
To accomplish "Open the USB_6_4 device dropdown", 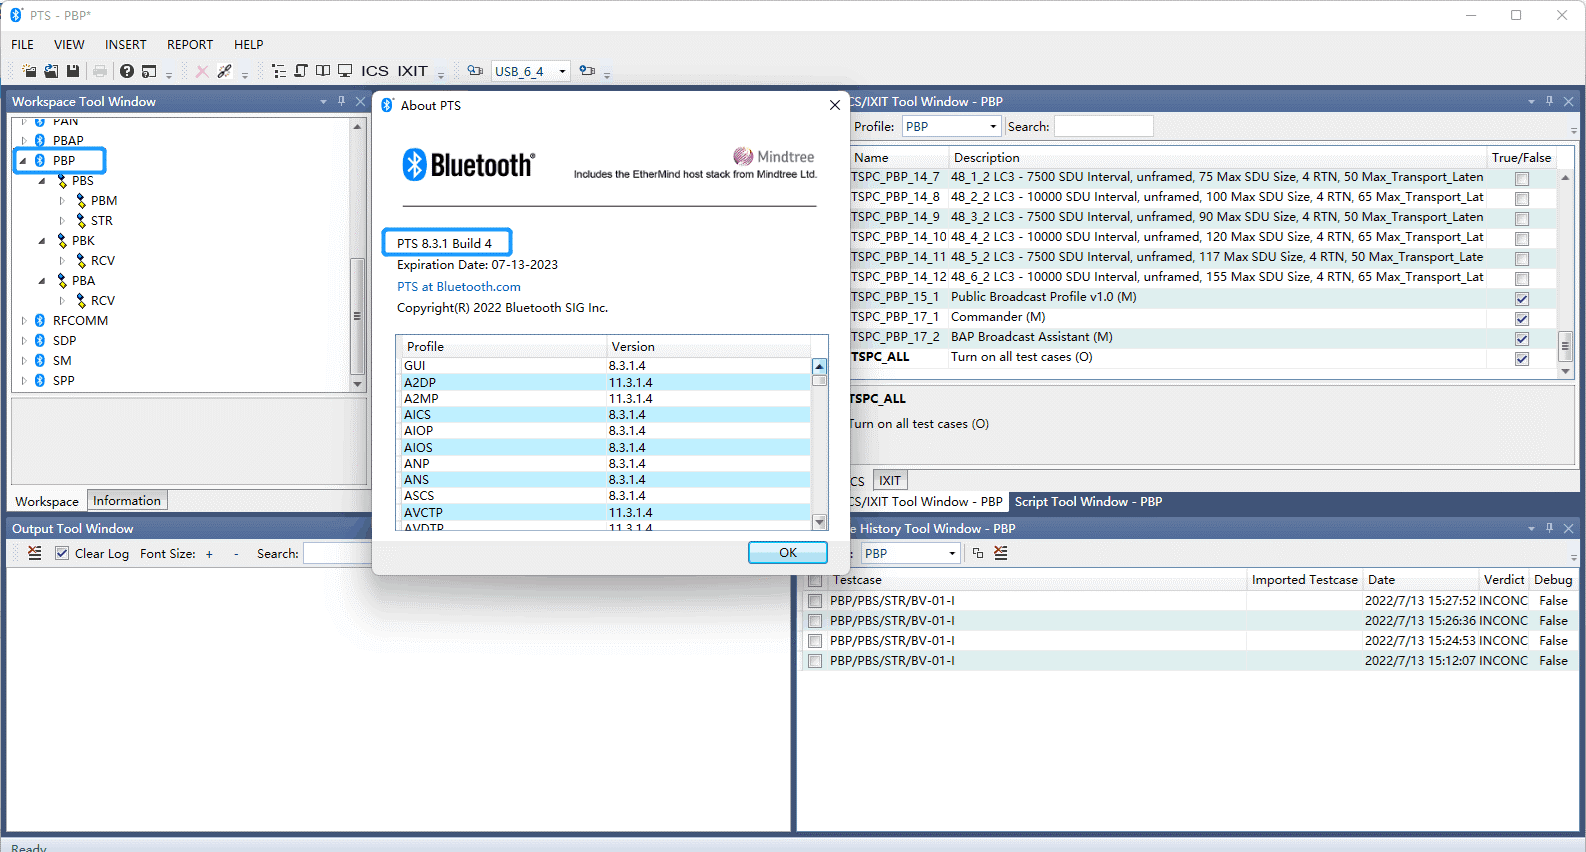I will coord(562,71).
